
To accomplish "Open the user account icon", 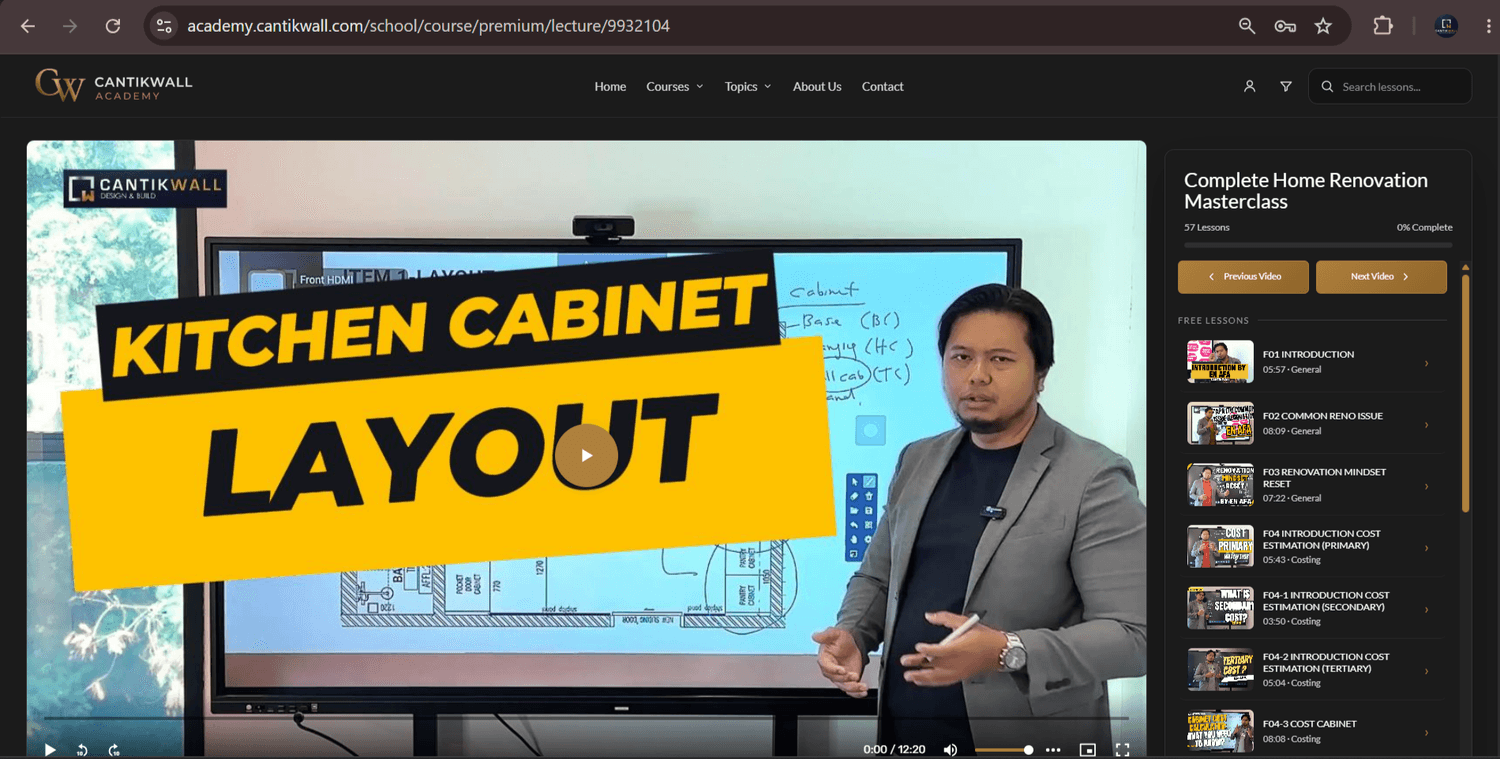I will [1249, 87].
